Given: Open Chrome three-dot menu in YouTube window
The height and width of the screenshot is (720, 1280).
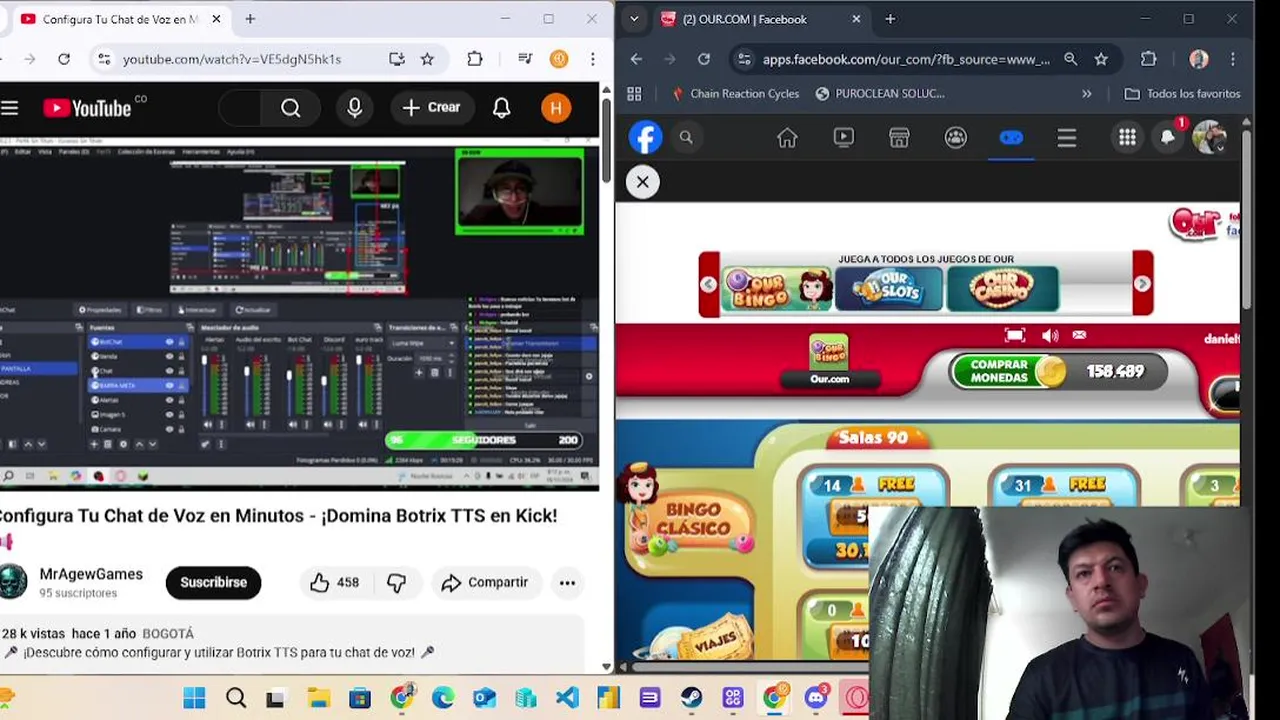Looking at the screenshot, I should pyautogui.click(x=594, y=59).
